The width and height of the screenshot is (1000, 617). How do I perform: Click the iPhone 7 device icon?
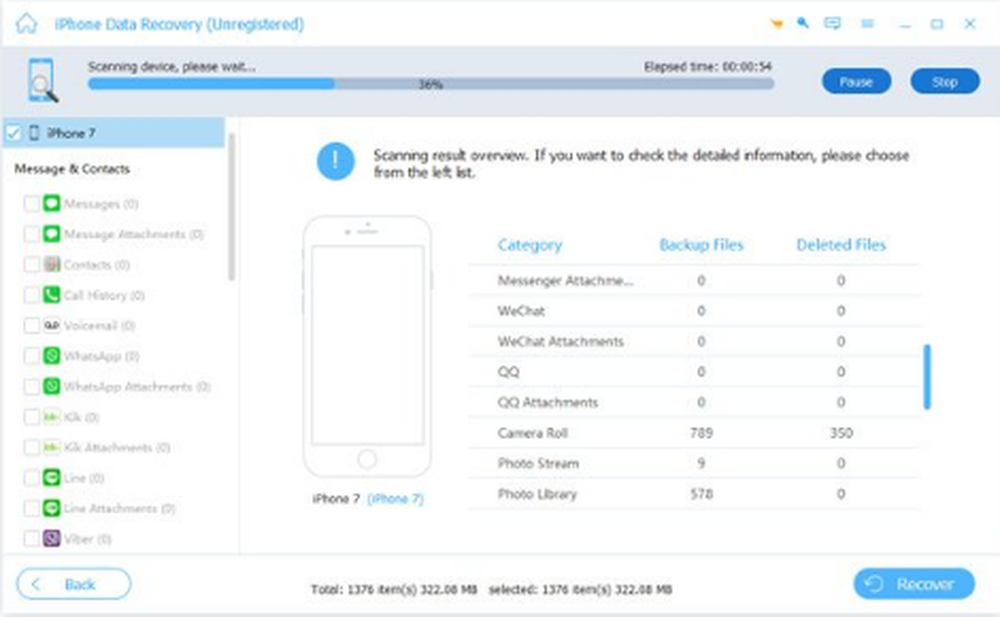34,133
